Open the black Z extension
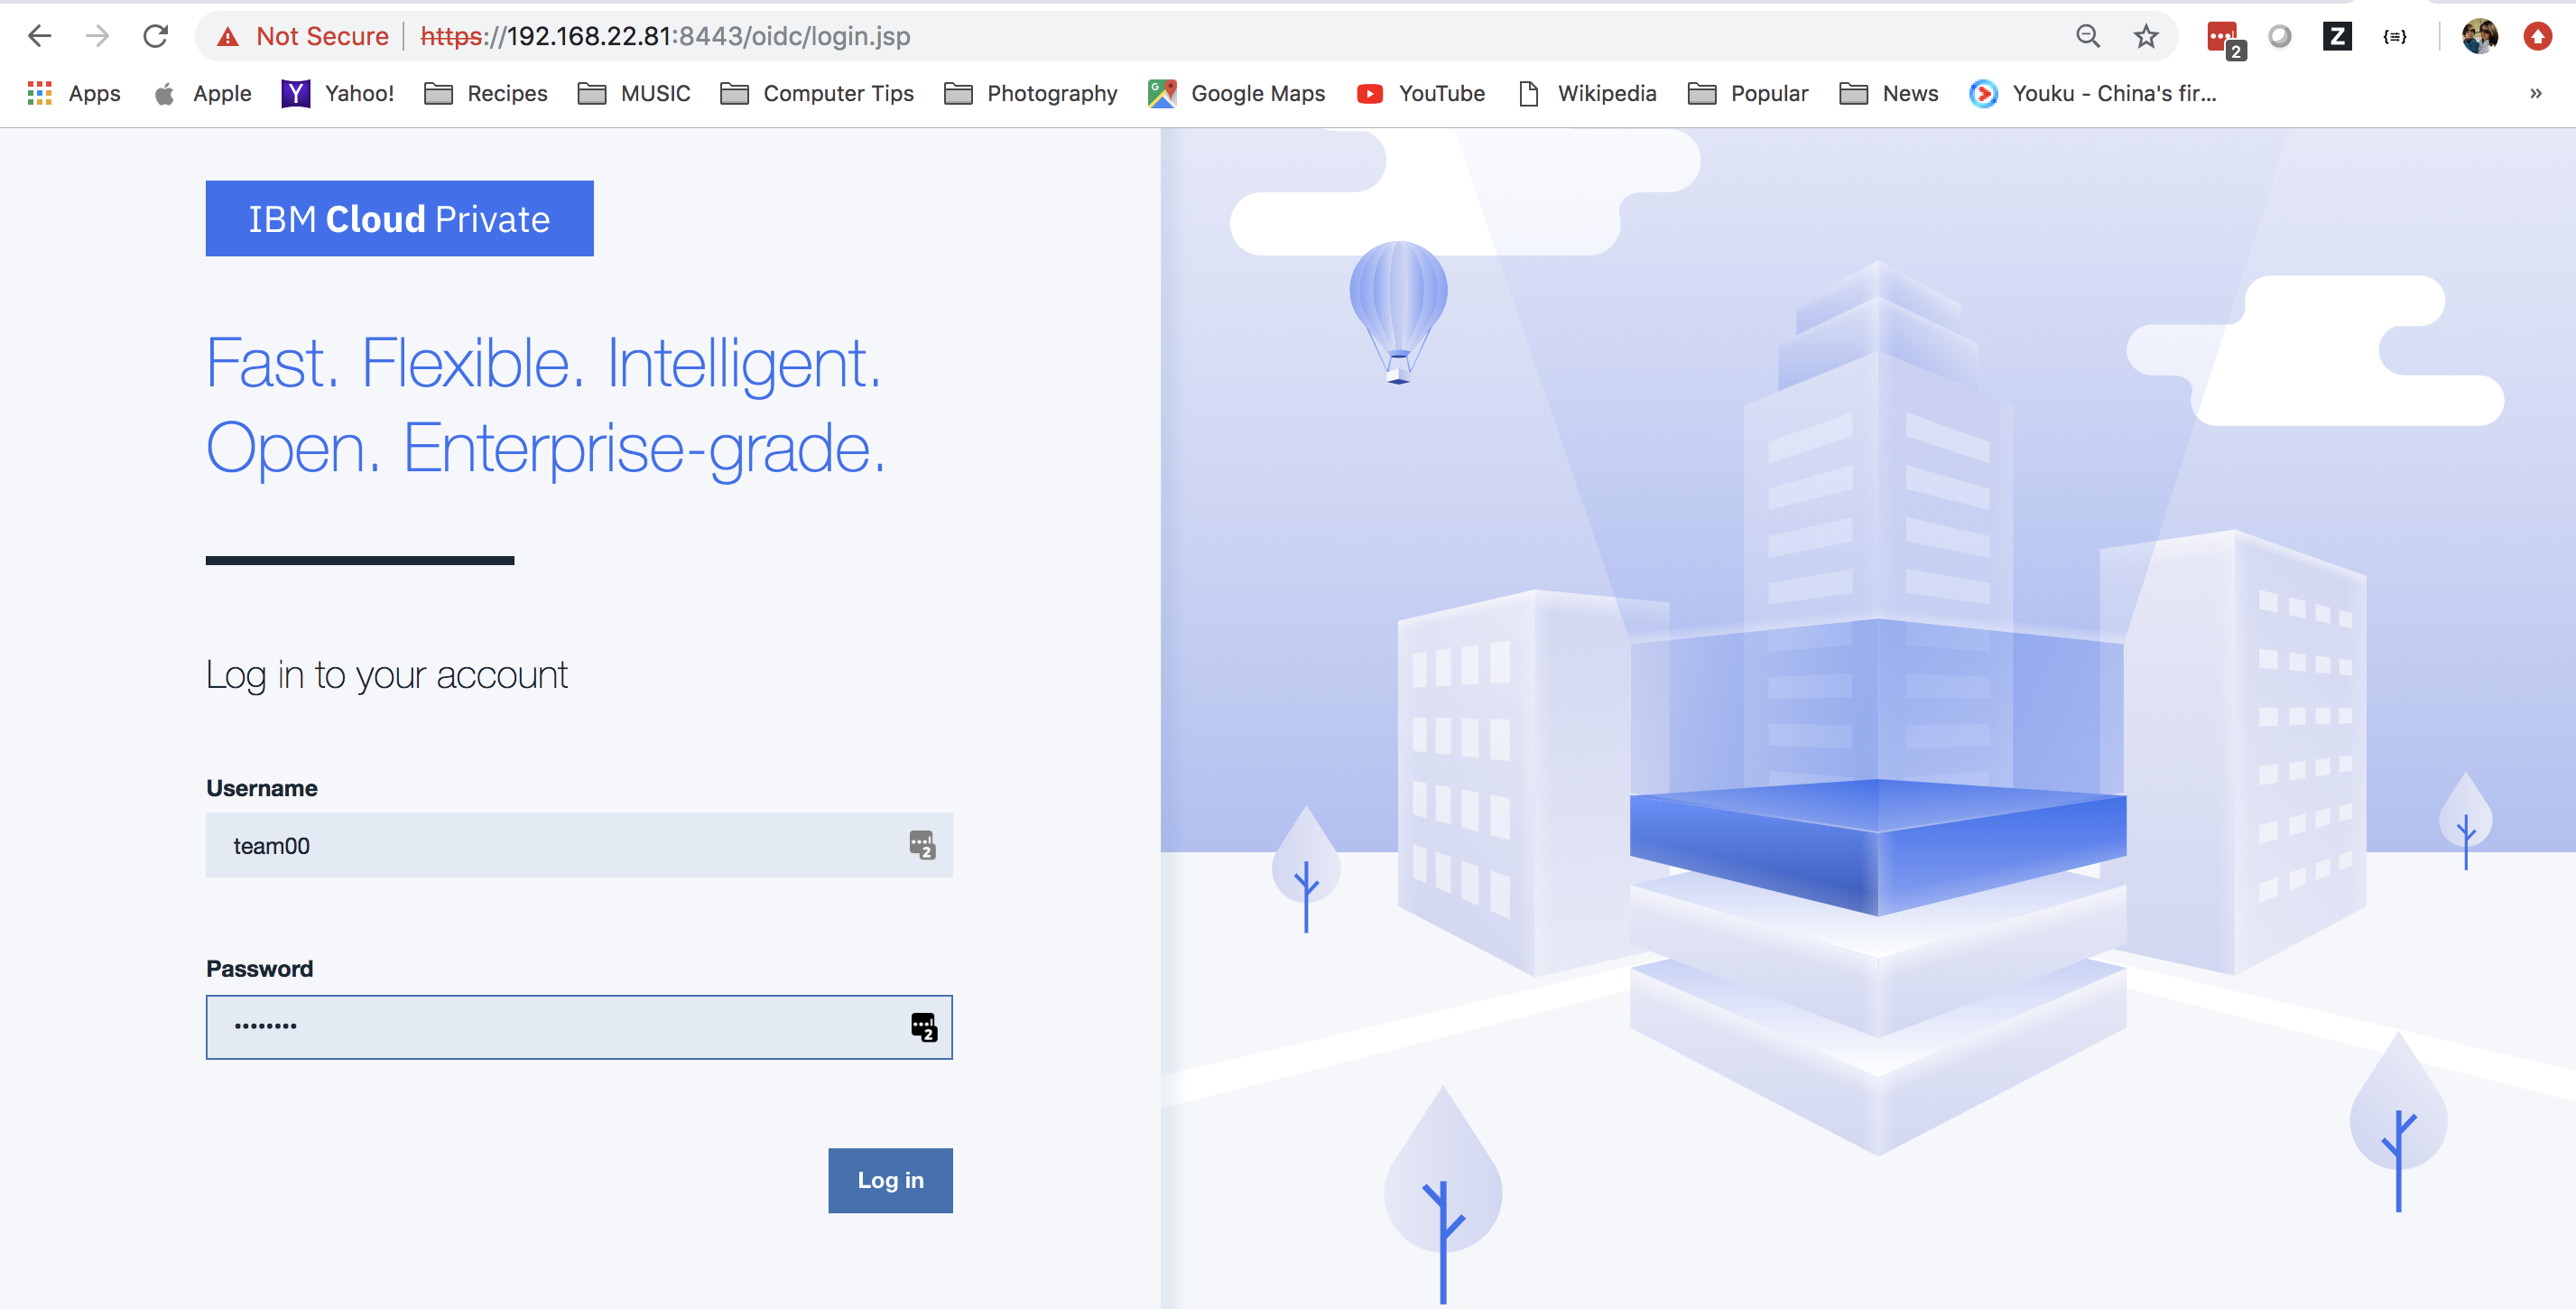 tap(2337, 36)
